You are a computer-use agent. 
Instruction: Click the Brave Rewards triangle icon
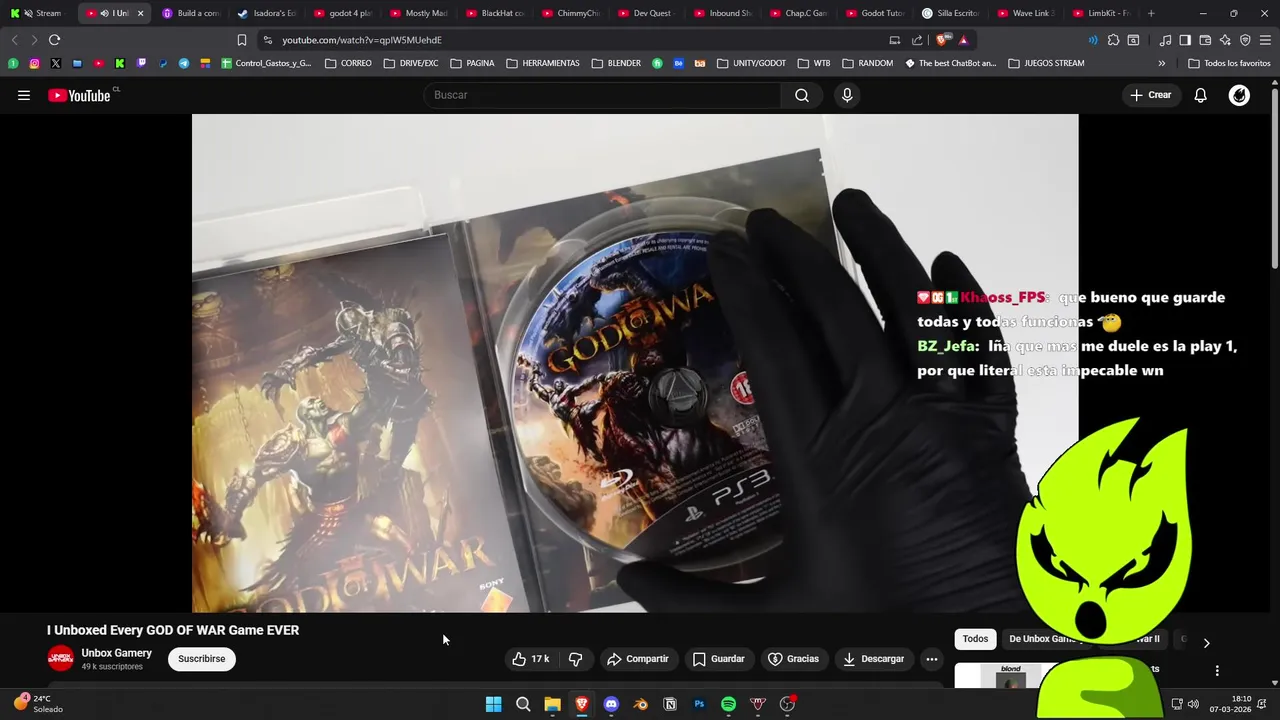point(963,40)
